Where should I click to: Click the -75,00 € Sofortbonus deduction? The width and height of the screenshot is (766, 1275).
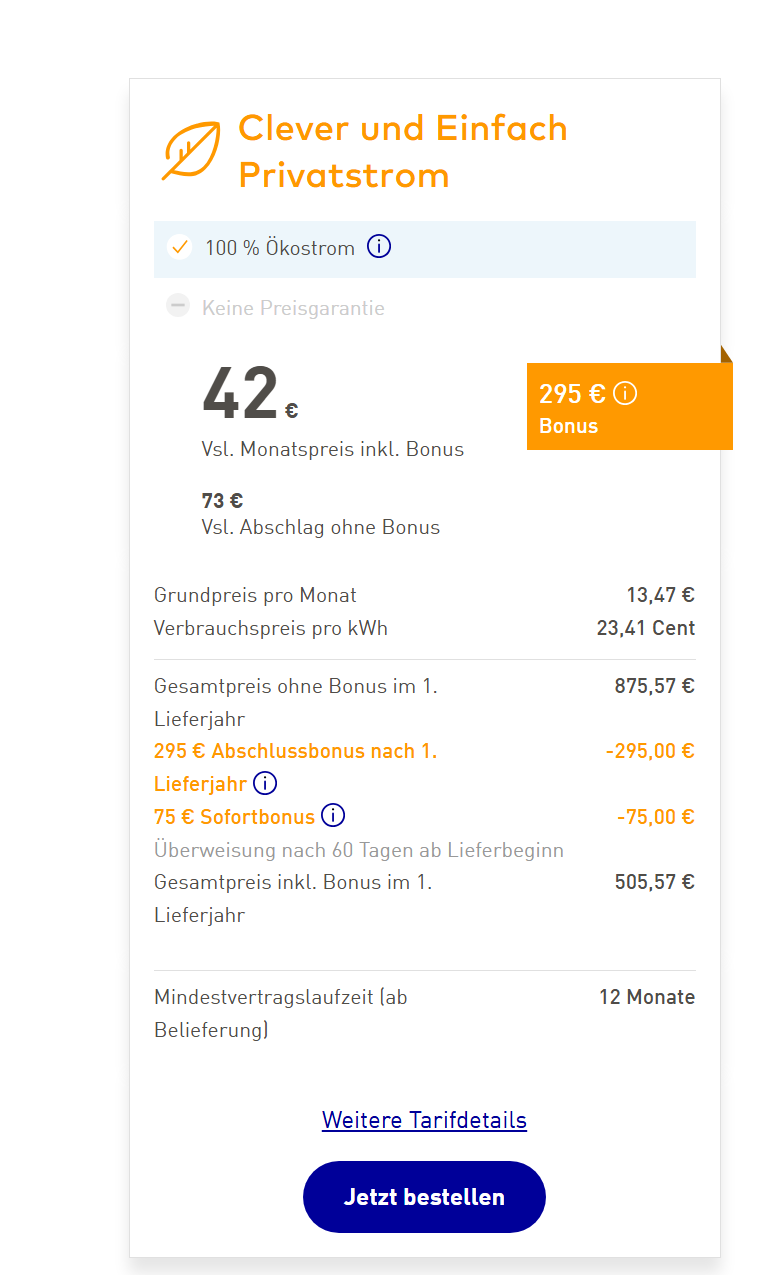click(655, 816)
